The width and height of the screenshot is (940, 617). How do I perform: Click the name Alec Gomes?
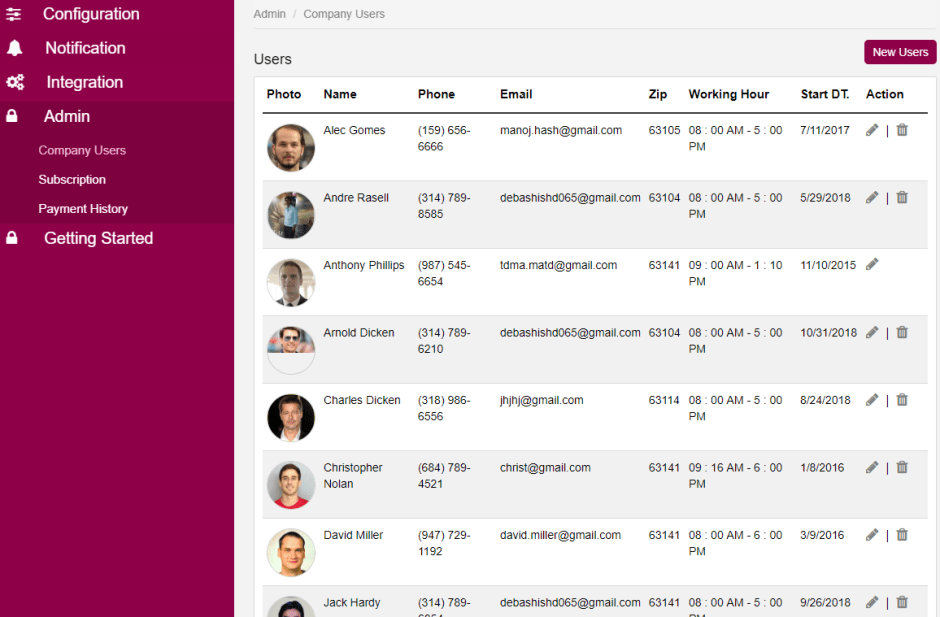coord(354,130)
